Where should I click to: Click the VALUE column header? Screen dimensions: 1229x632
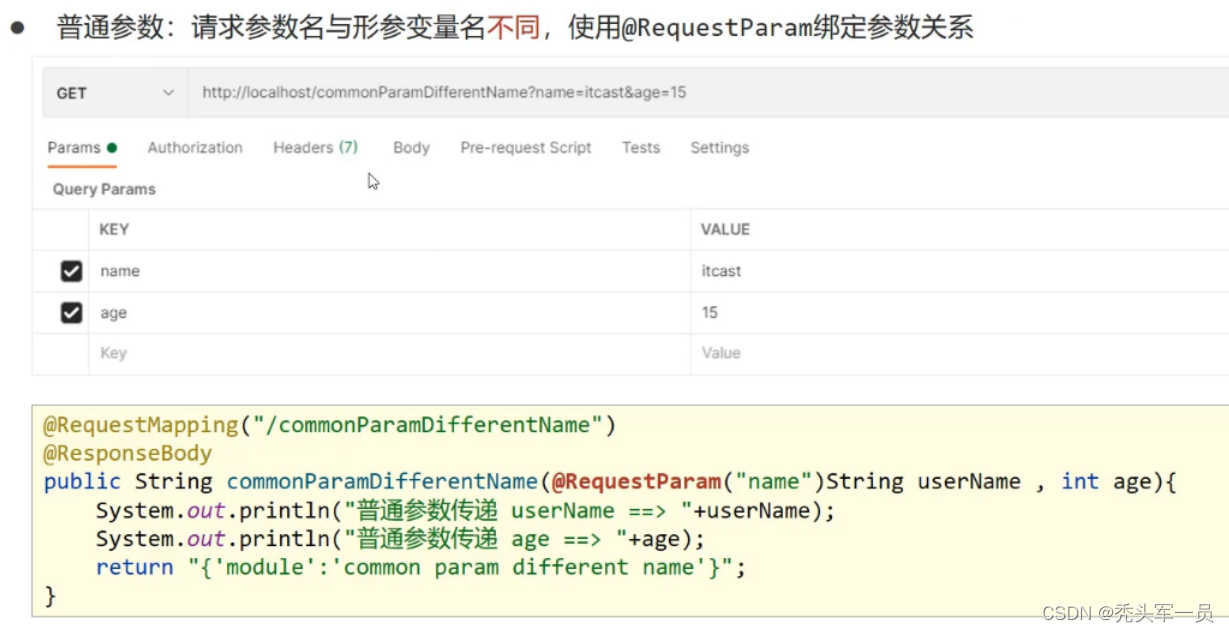tap(725, 229)
